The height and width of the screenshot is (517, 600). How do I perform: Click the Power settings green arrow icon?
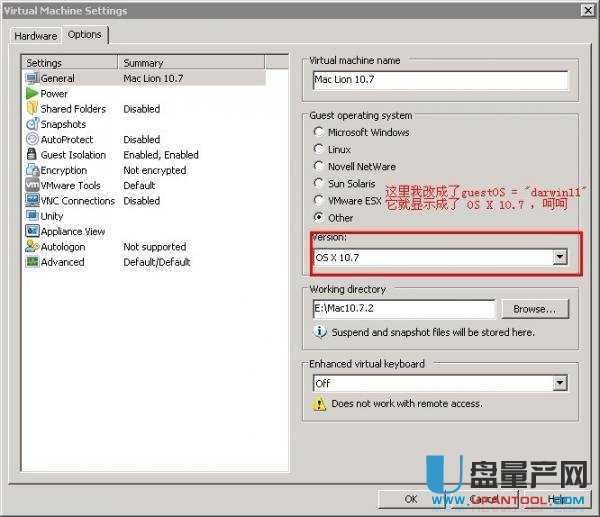coord(32,94)
